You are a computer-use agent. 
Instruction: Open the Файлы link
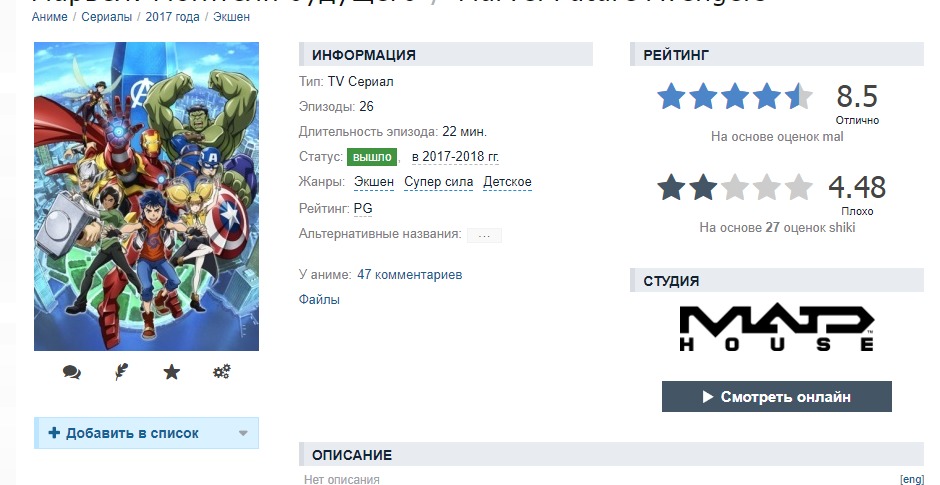319,299
